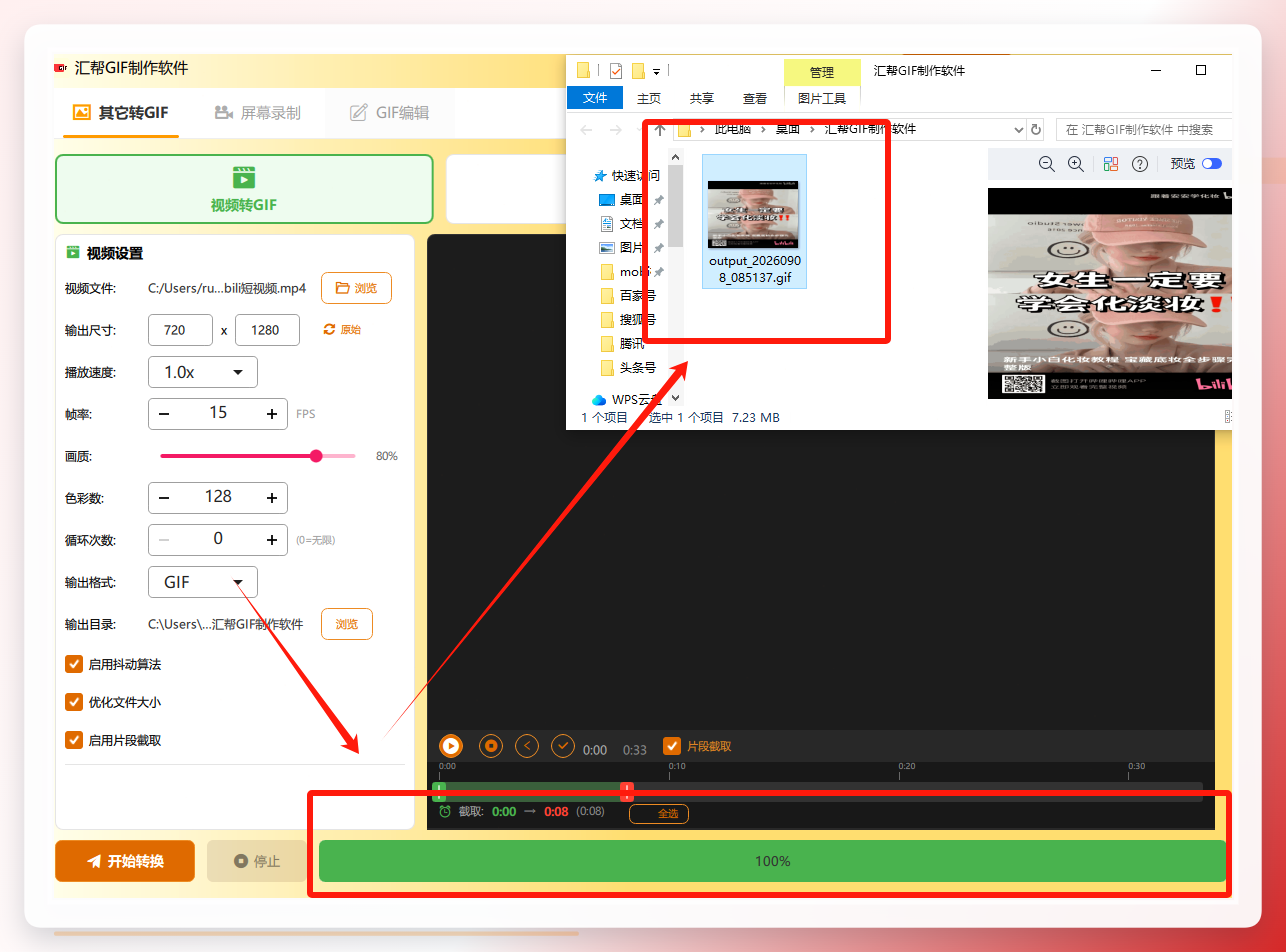The width and height of the screenshot is (1286, 952).
Task: Switch to the 屏幕录制 tab
Action: 258,113
